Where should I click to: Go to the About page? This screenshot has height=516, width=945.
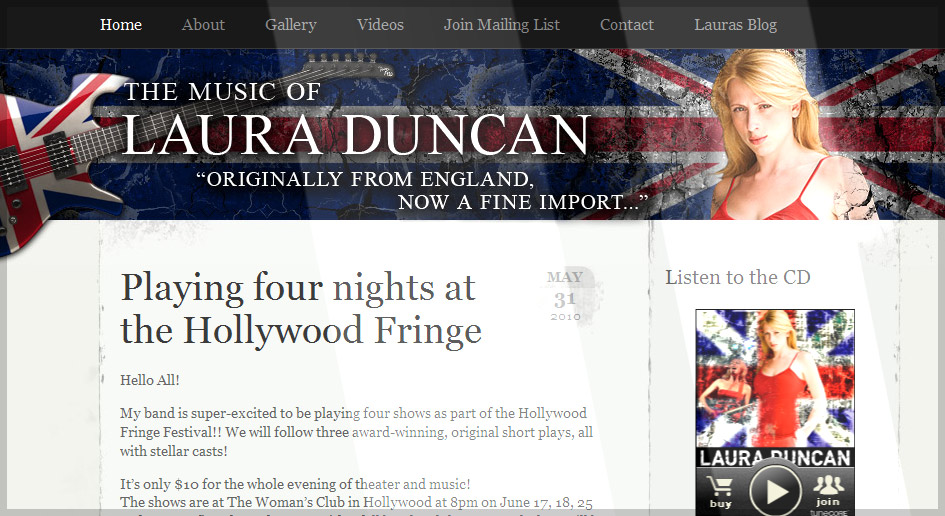(x=203, y=25)
